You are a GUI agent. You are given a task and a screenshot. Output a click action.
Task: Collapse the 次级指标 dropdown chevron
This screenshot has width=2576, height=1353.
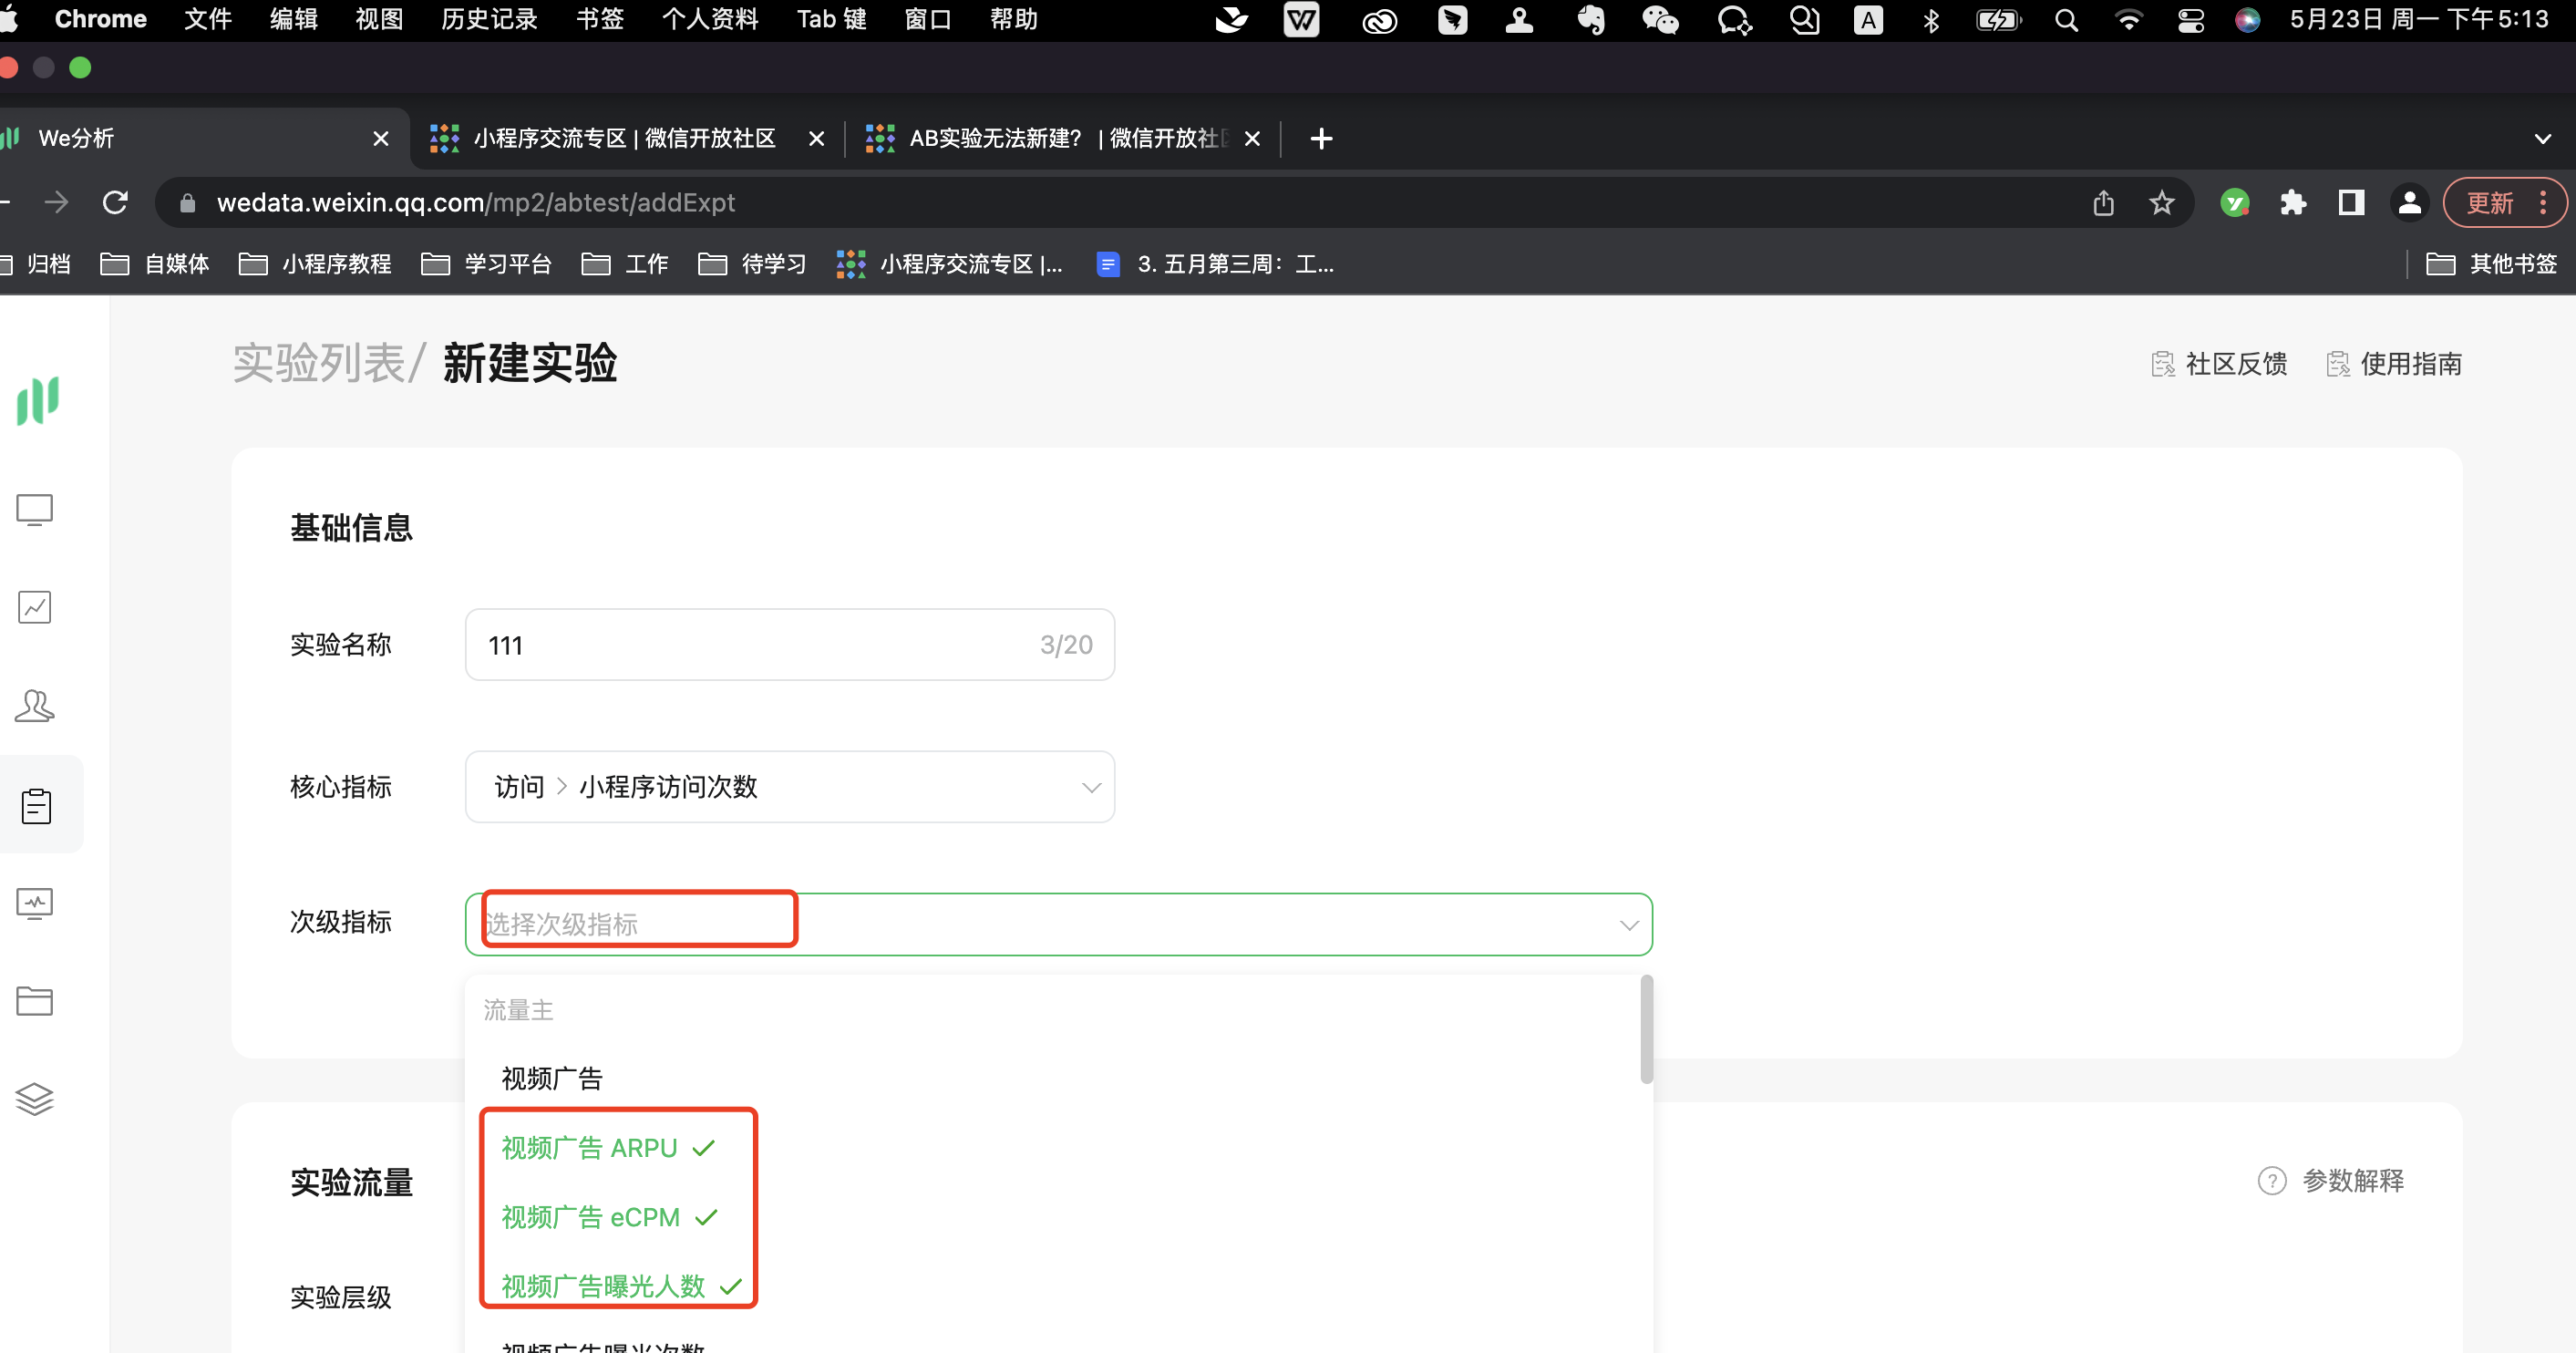pyautogui.click(x=1629, y=925)
